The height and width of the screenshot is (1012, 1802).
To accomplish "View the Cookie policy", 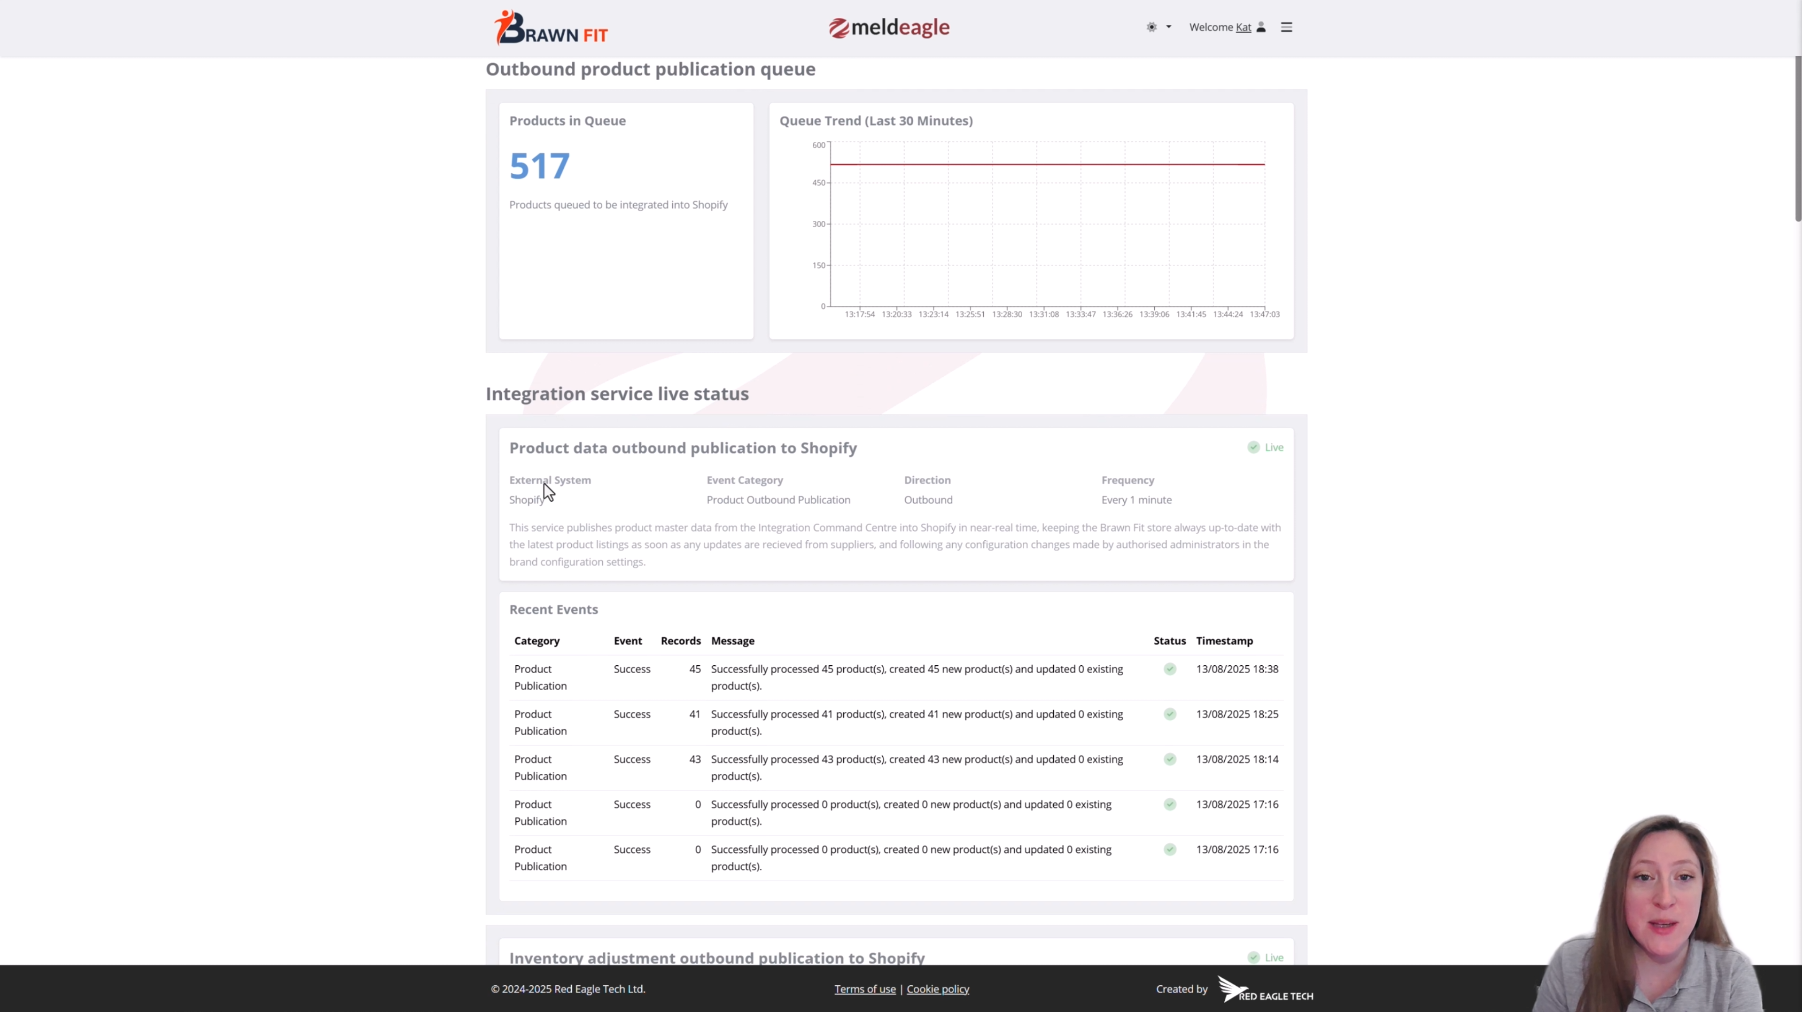I will [x=937, y=989].
